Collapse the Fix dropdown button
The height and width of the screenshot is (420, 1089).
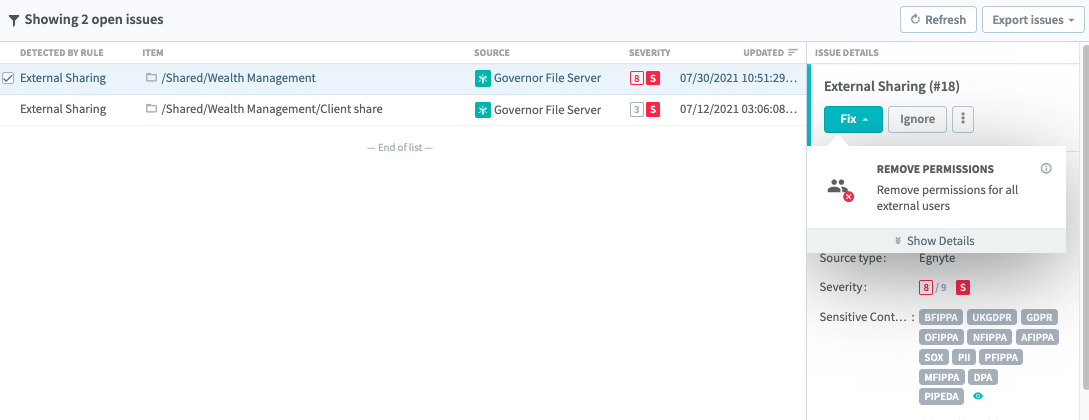pyautogui.click(x=853, y=119)
